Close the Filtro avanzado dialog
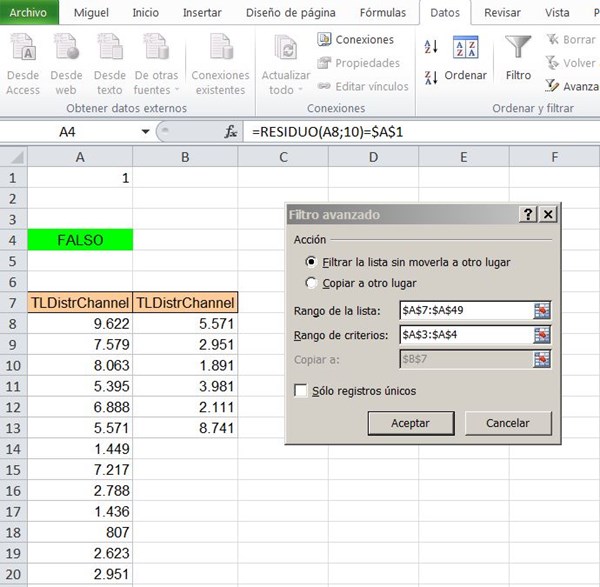Viewport: 600px width, 587px height. coord(548,214)
